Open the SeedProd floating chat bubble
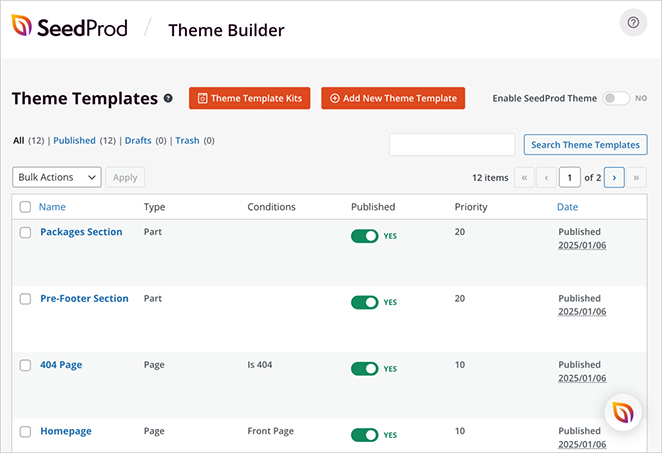 point(624,412)
